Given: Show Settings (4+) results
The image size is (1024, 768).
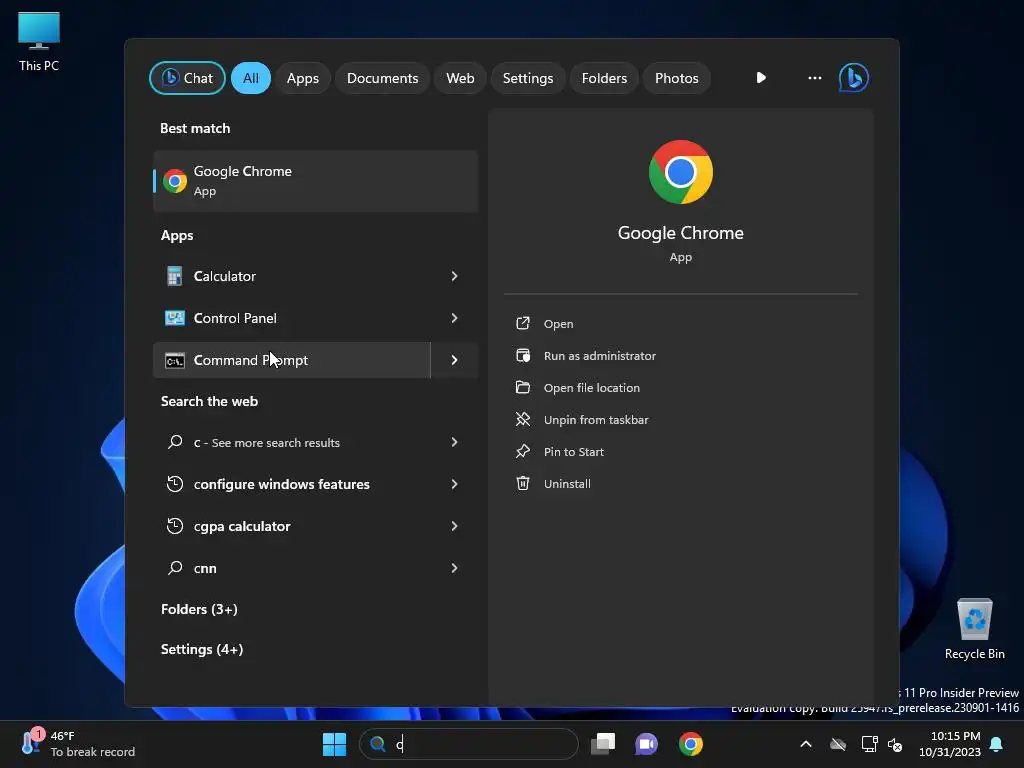Looking at the screenshot, I should pos(202,649).
